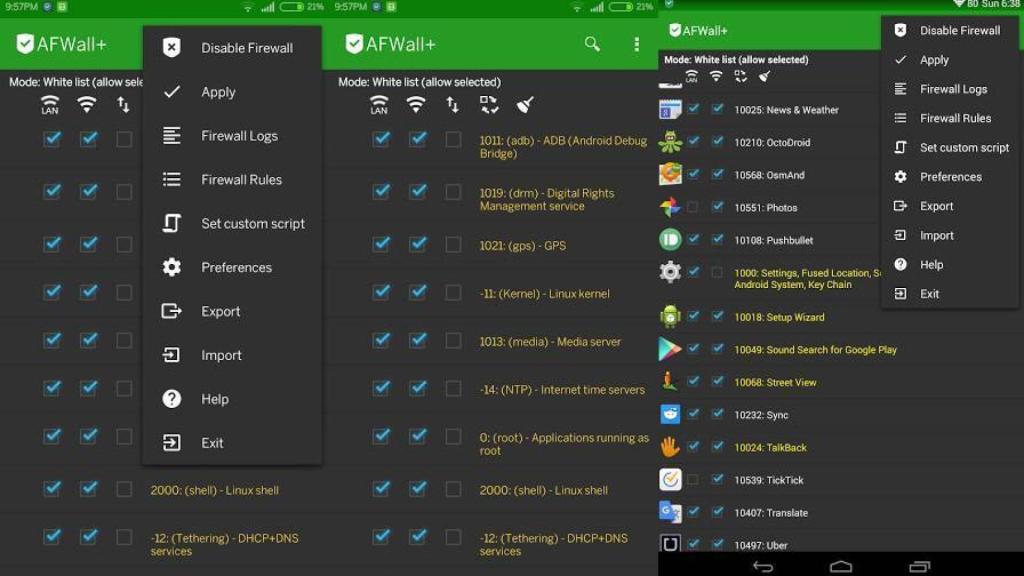Select the Wi-Fi column header icon
Viewport: 1024px width, 576px height.
click(416, 103)
